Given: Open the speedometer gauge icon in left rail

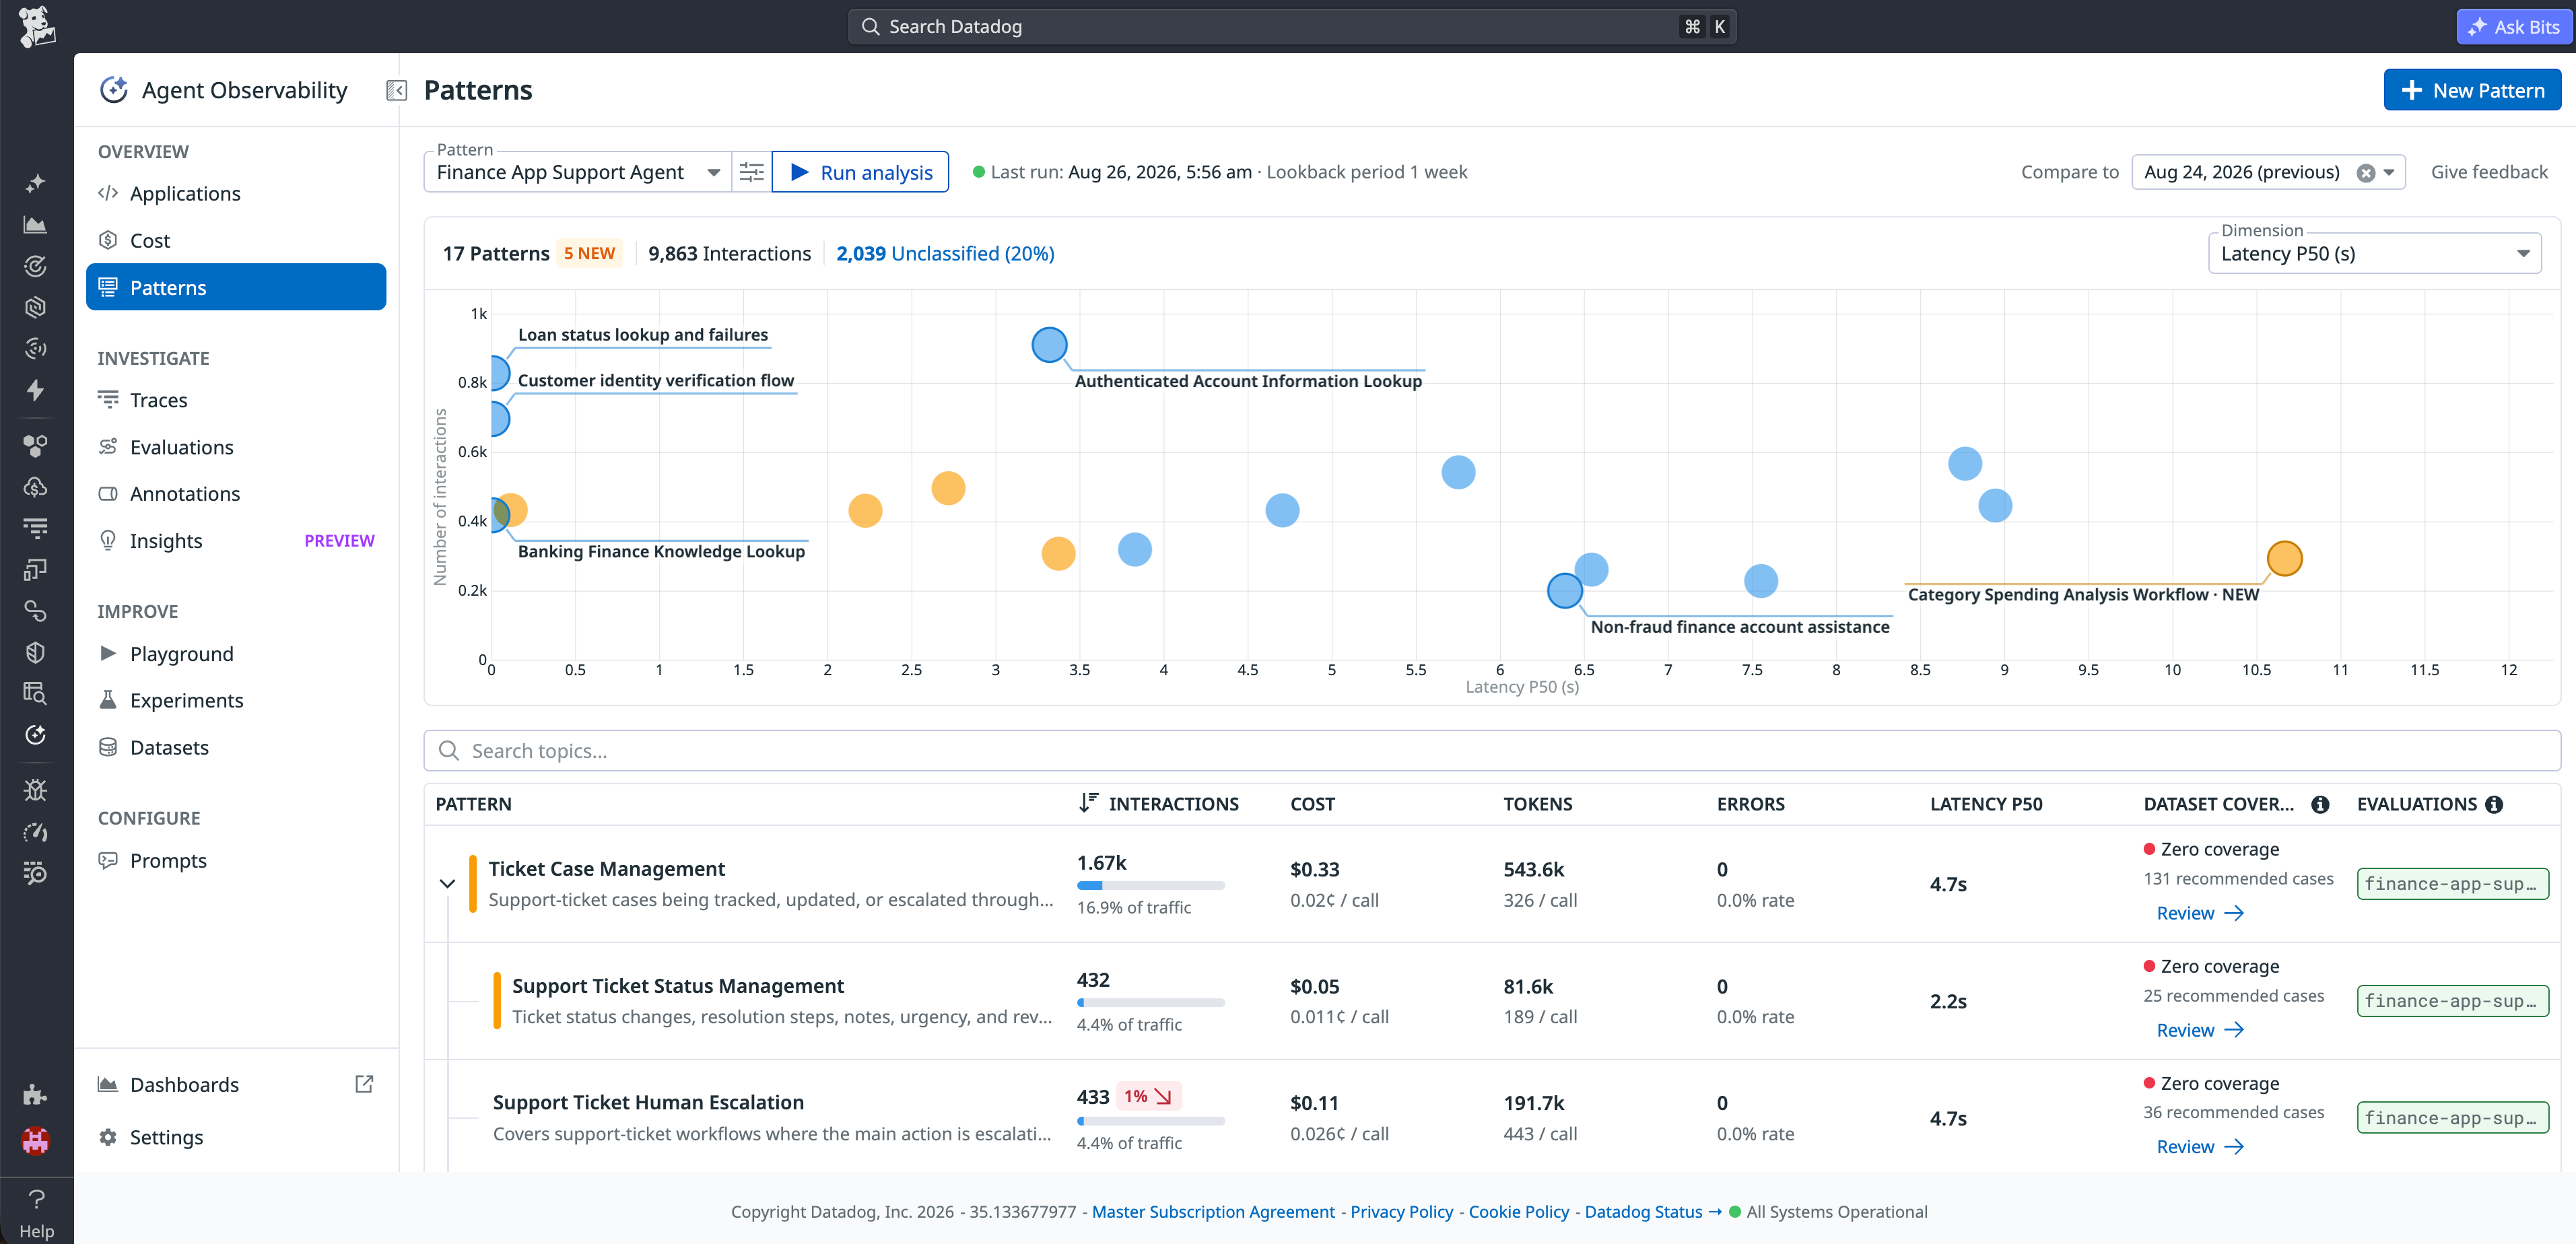Looking at the screenshot, I should [35, 832].
